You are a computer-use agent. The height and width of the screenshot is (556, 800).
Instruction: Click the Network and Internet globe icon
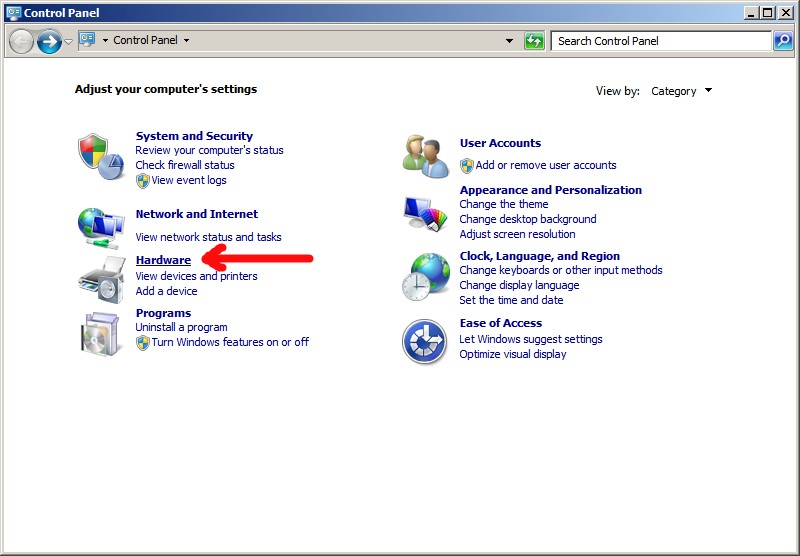[101, 228]
